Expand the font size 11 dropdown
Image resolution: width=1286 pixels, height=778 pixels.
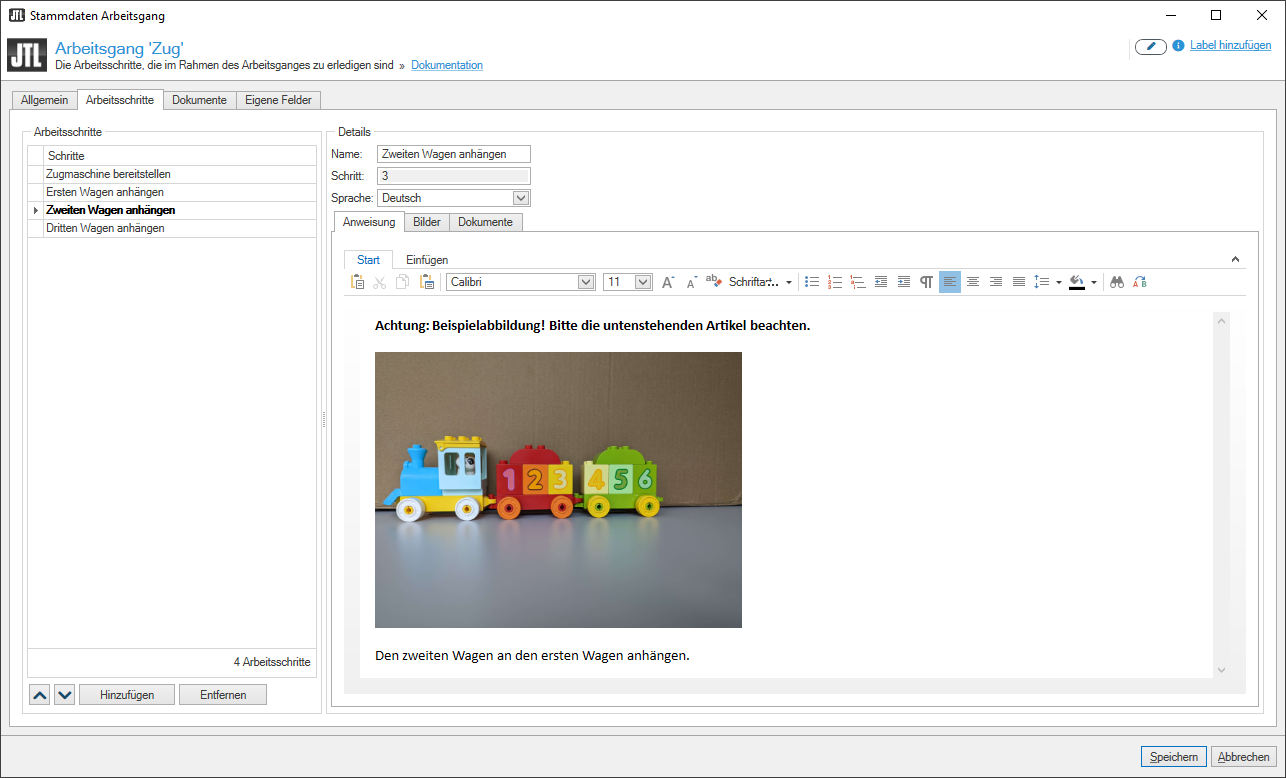(643, 282)
